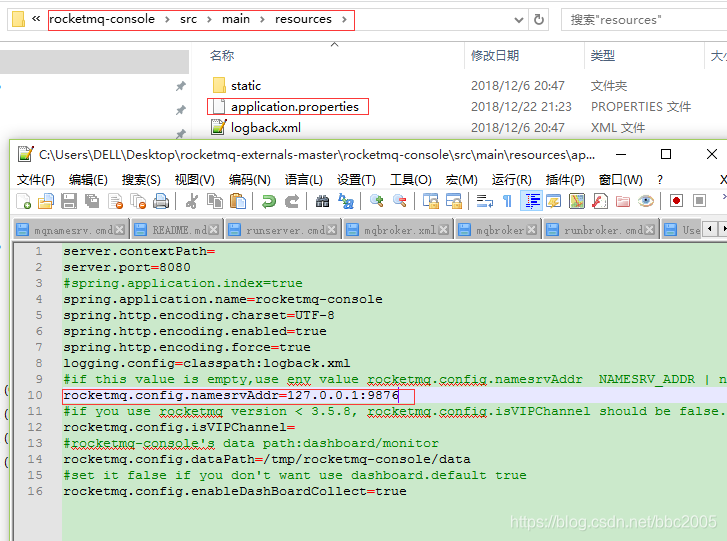Open the 视图(V) menu

[x=195, y=179]
